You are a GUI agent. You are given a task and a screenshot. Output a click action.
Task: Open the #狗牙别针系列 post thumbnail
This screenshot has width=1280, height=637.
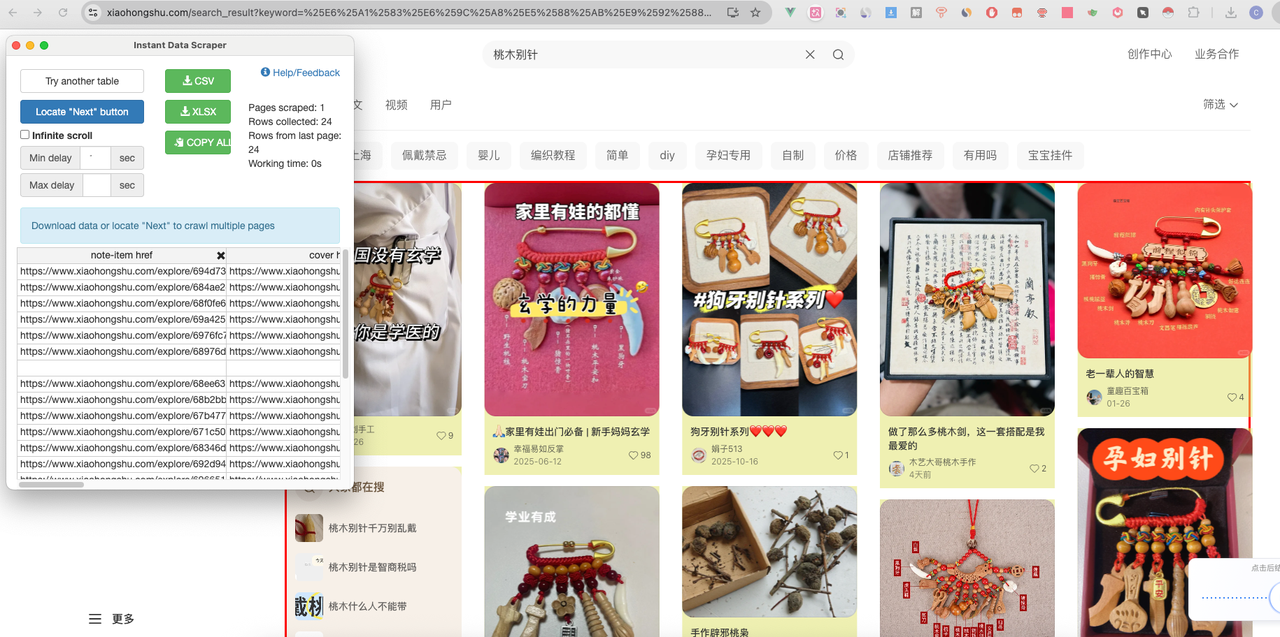tap(769, 299)
